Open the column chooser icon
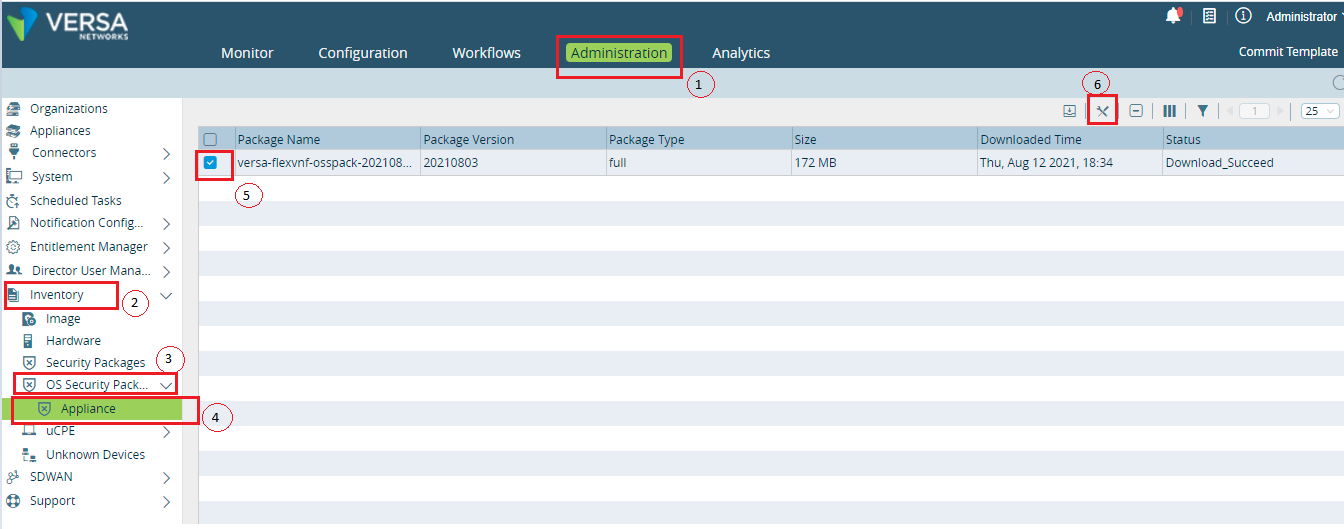The image size is (1344, 529). pos(1169,111)
